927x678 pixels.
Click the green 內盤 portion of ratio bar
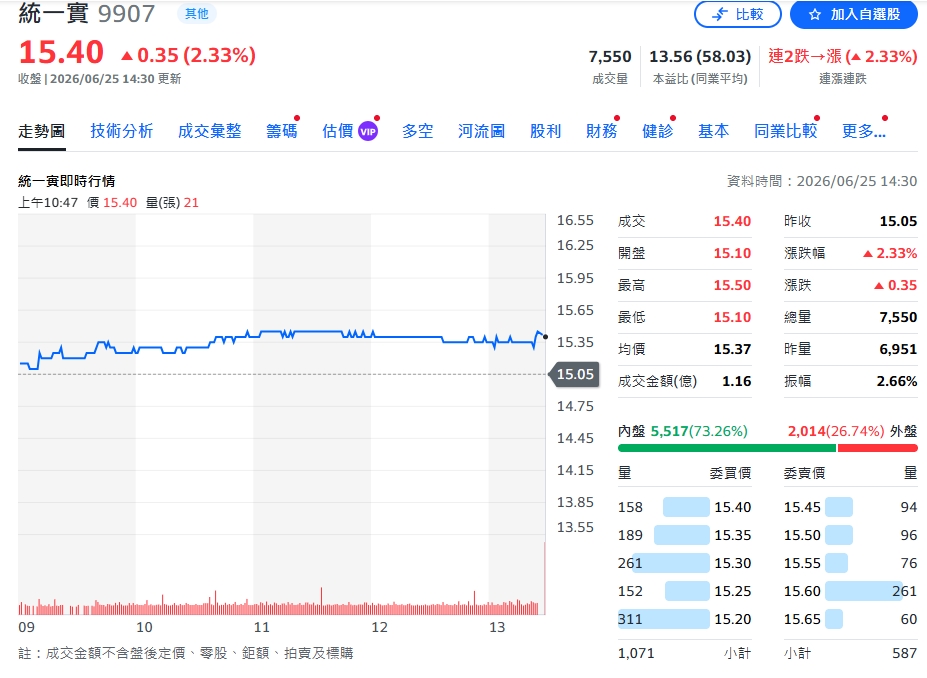pos(727,448)
